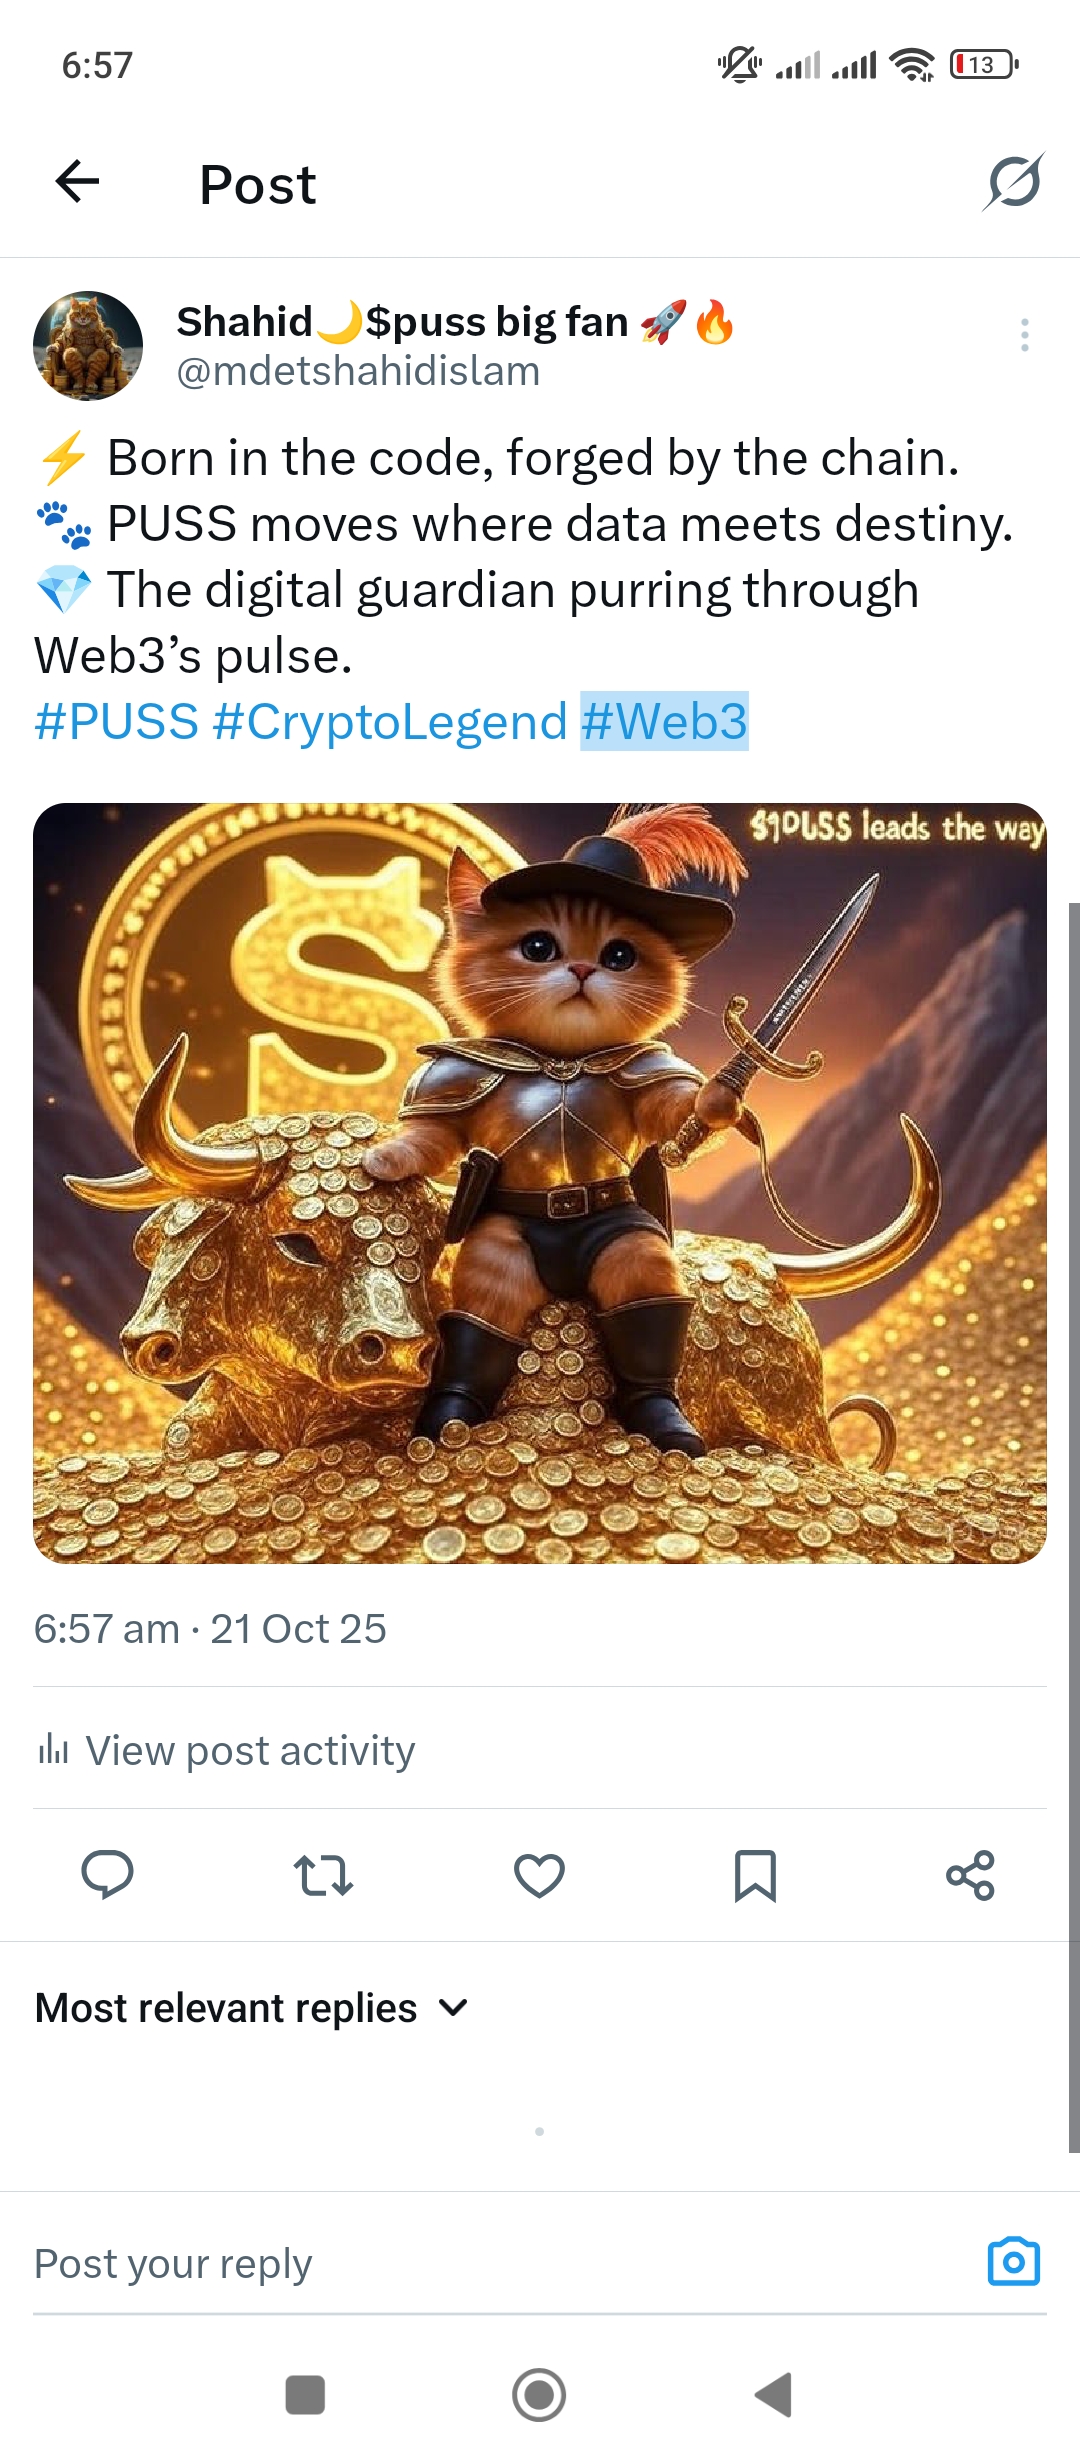Share the post via share icon
The width and height of the screenshot is (1080, 2460).
tap(970, 1875)
